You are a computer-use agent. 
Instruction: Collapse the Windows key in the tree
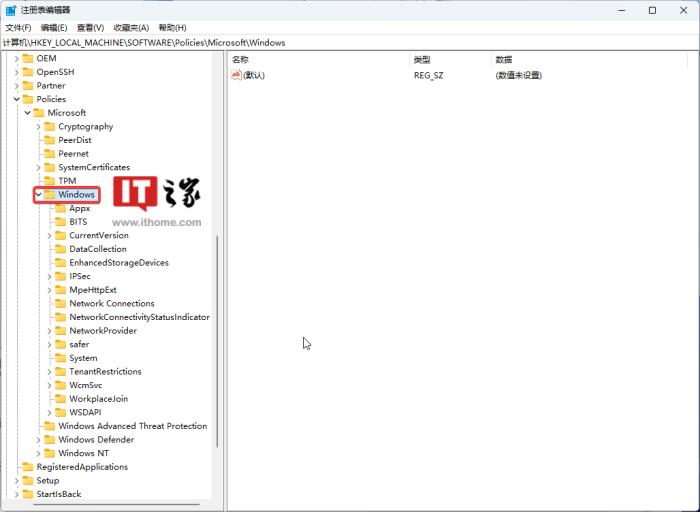coord(39,195)
